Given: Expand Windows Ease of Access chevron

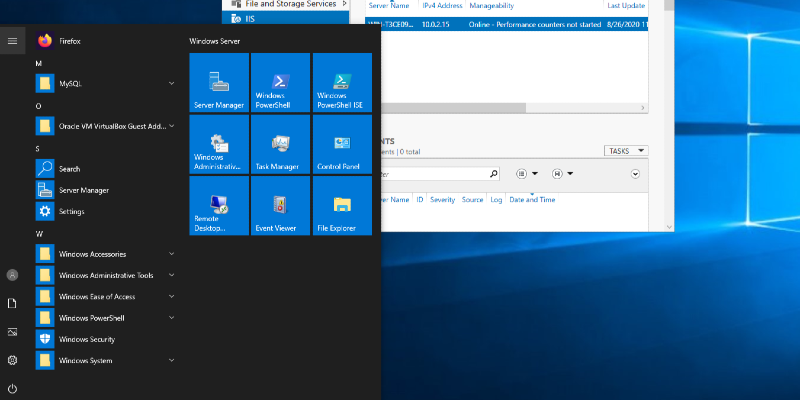Looking at the screenshot, I should 171,296.
